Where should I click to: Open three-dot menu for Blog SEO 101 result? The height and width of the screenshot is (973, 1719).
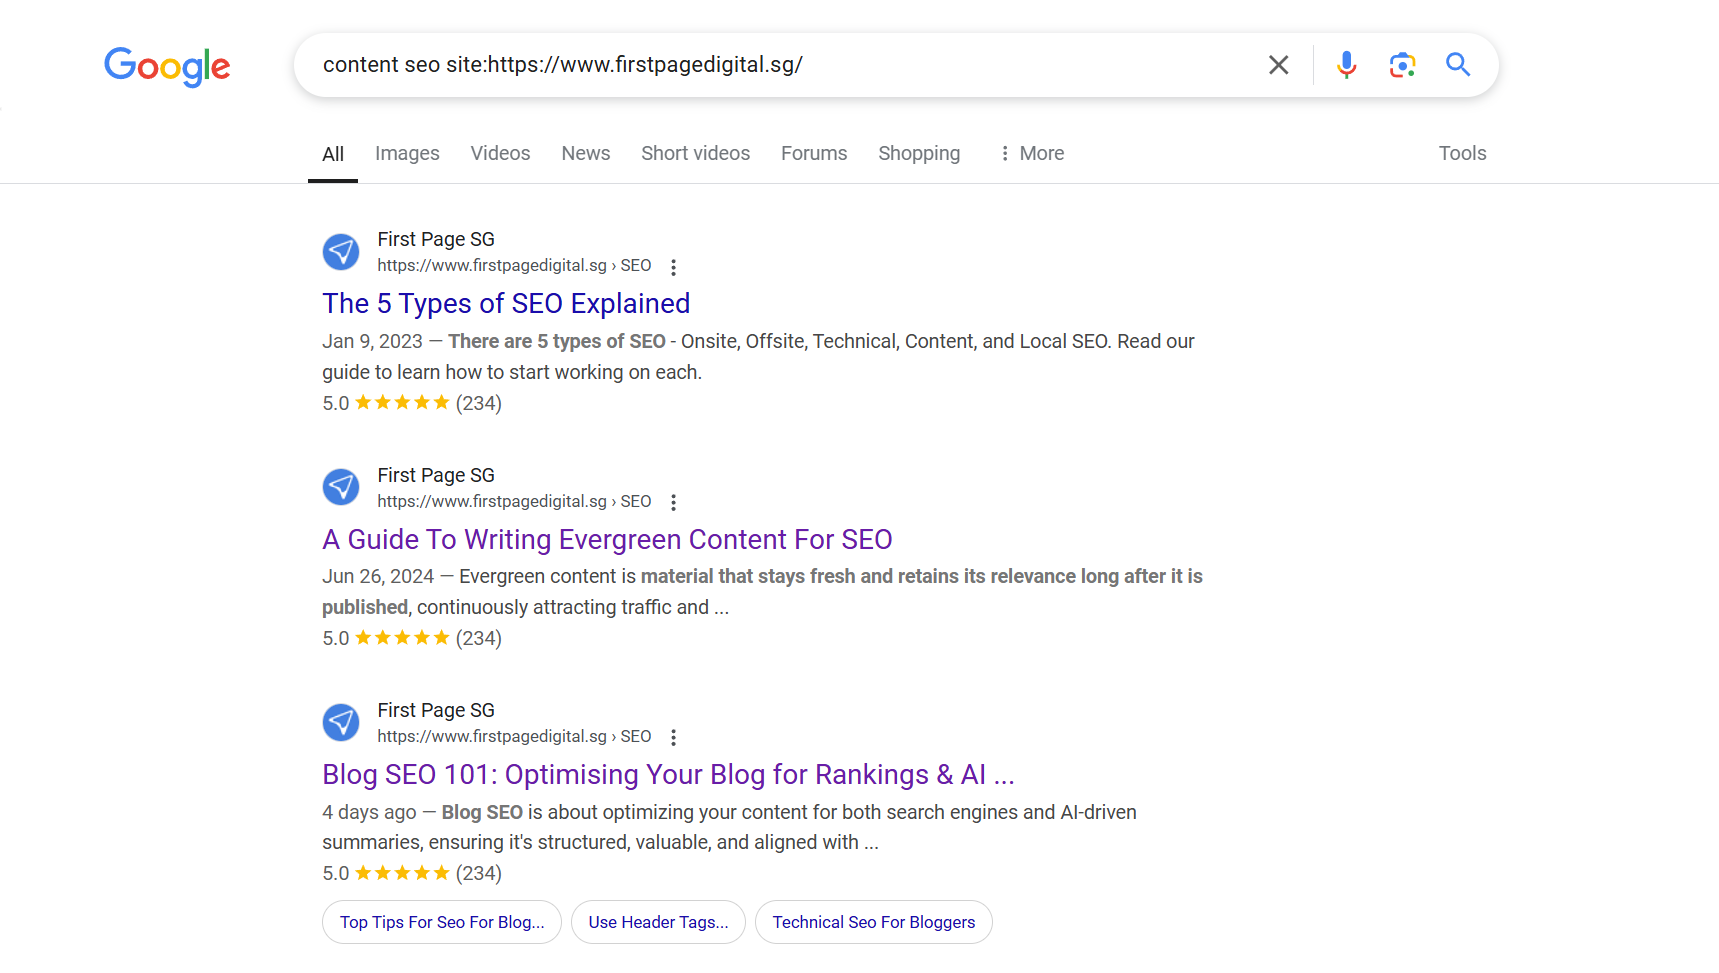673,737
